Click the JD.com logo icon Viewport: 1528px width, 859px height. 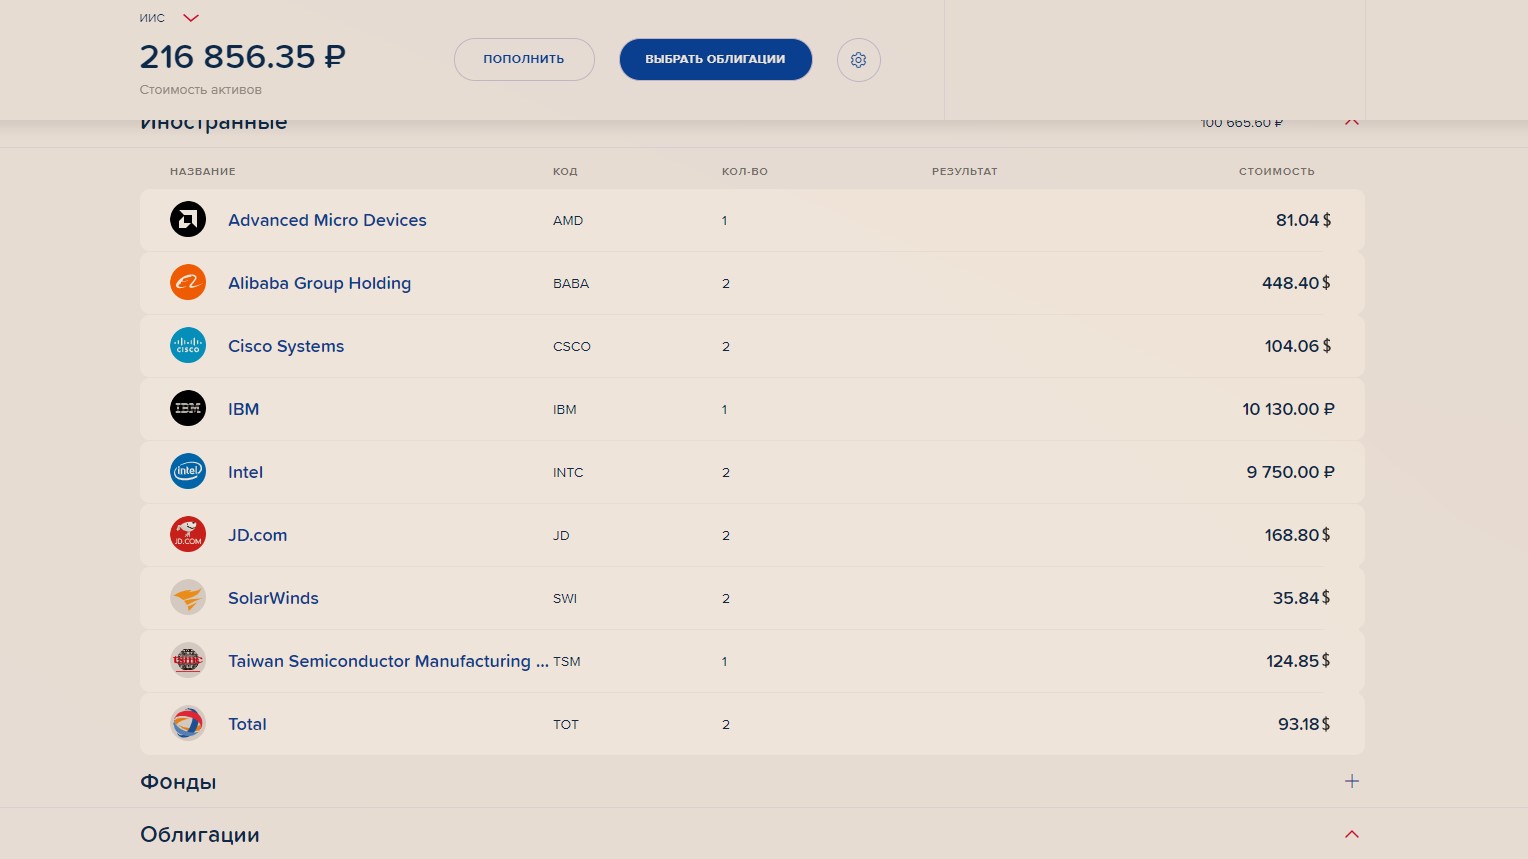tap(188, 535)
